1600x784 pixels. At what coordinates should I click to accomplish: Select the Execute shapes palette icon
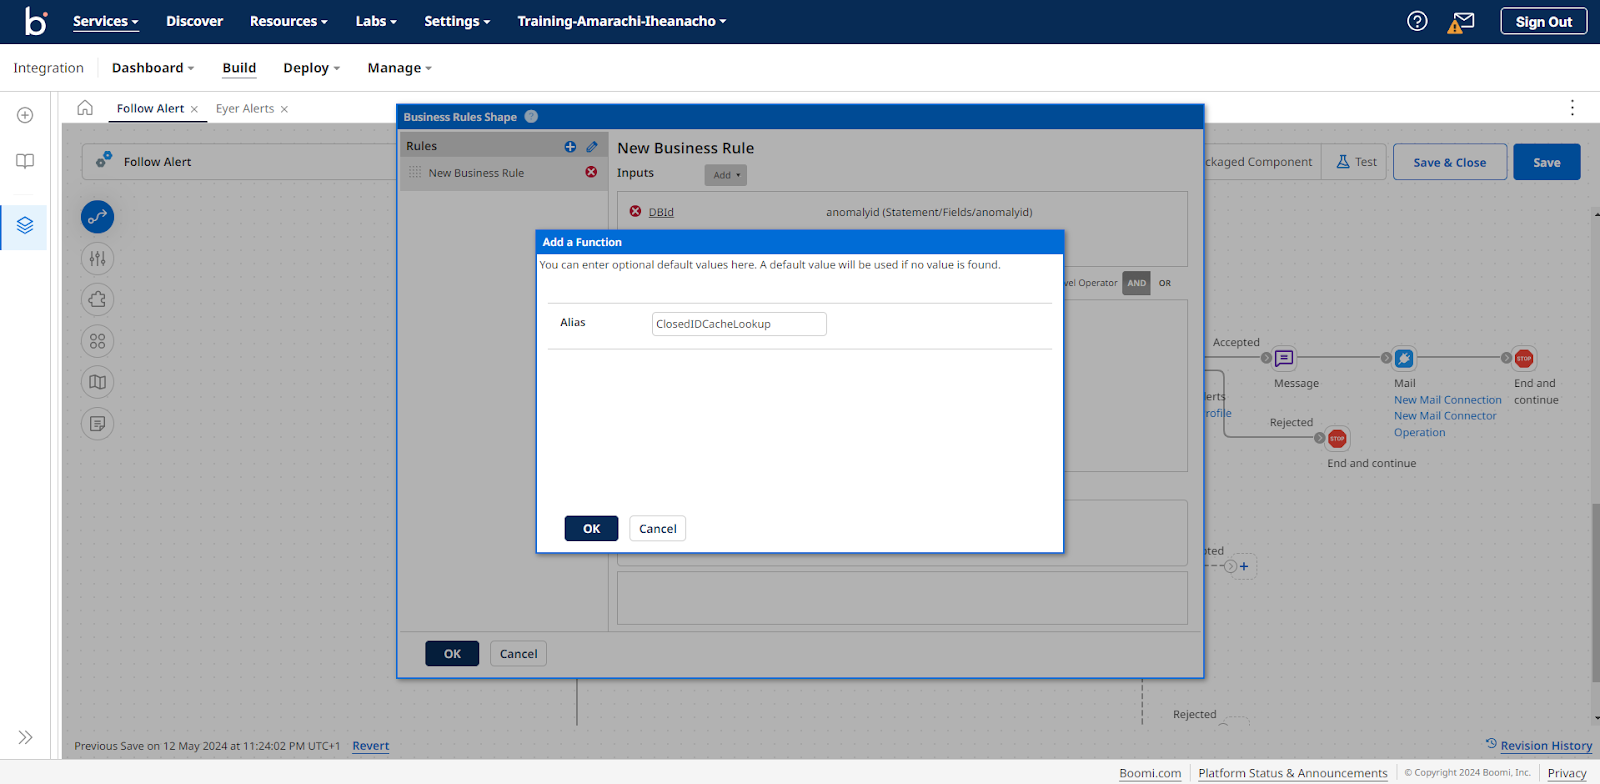point(97,217)
